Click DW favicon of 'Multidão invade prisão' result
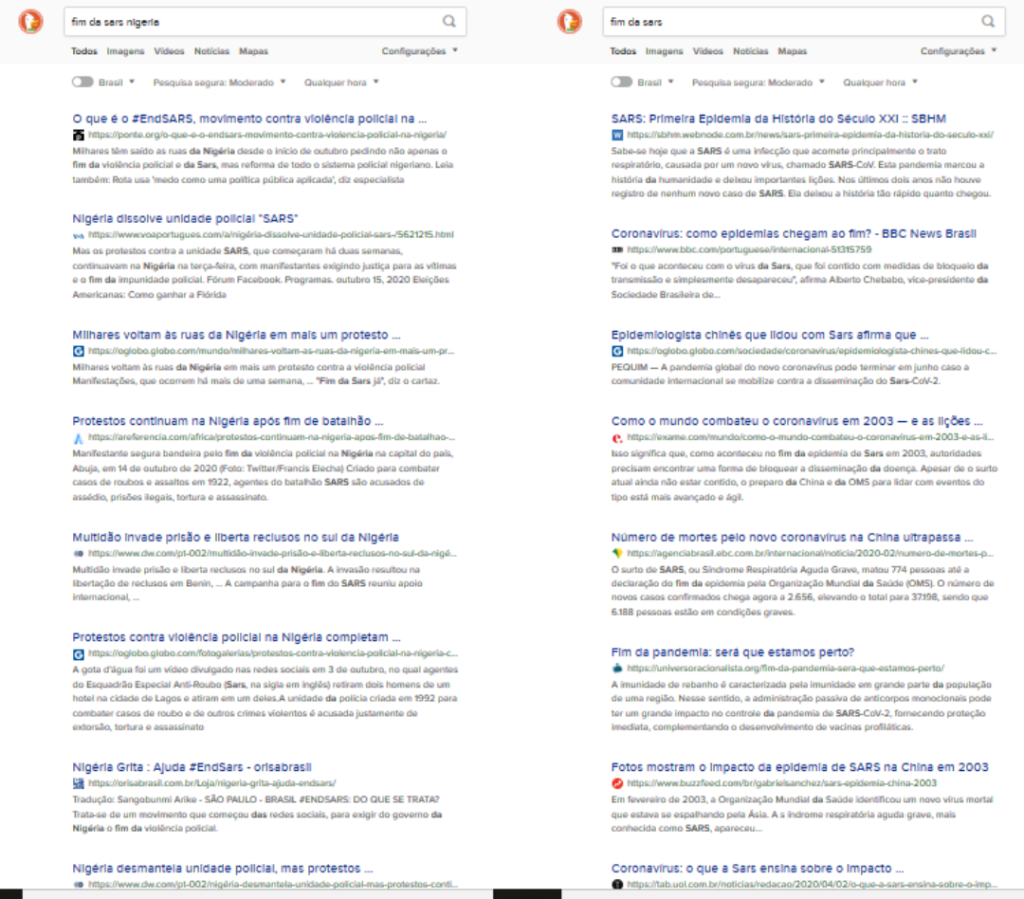The width and height of the screenshot is (1024, 899). click(x=78, y=554)
